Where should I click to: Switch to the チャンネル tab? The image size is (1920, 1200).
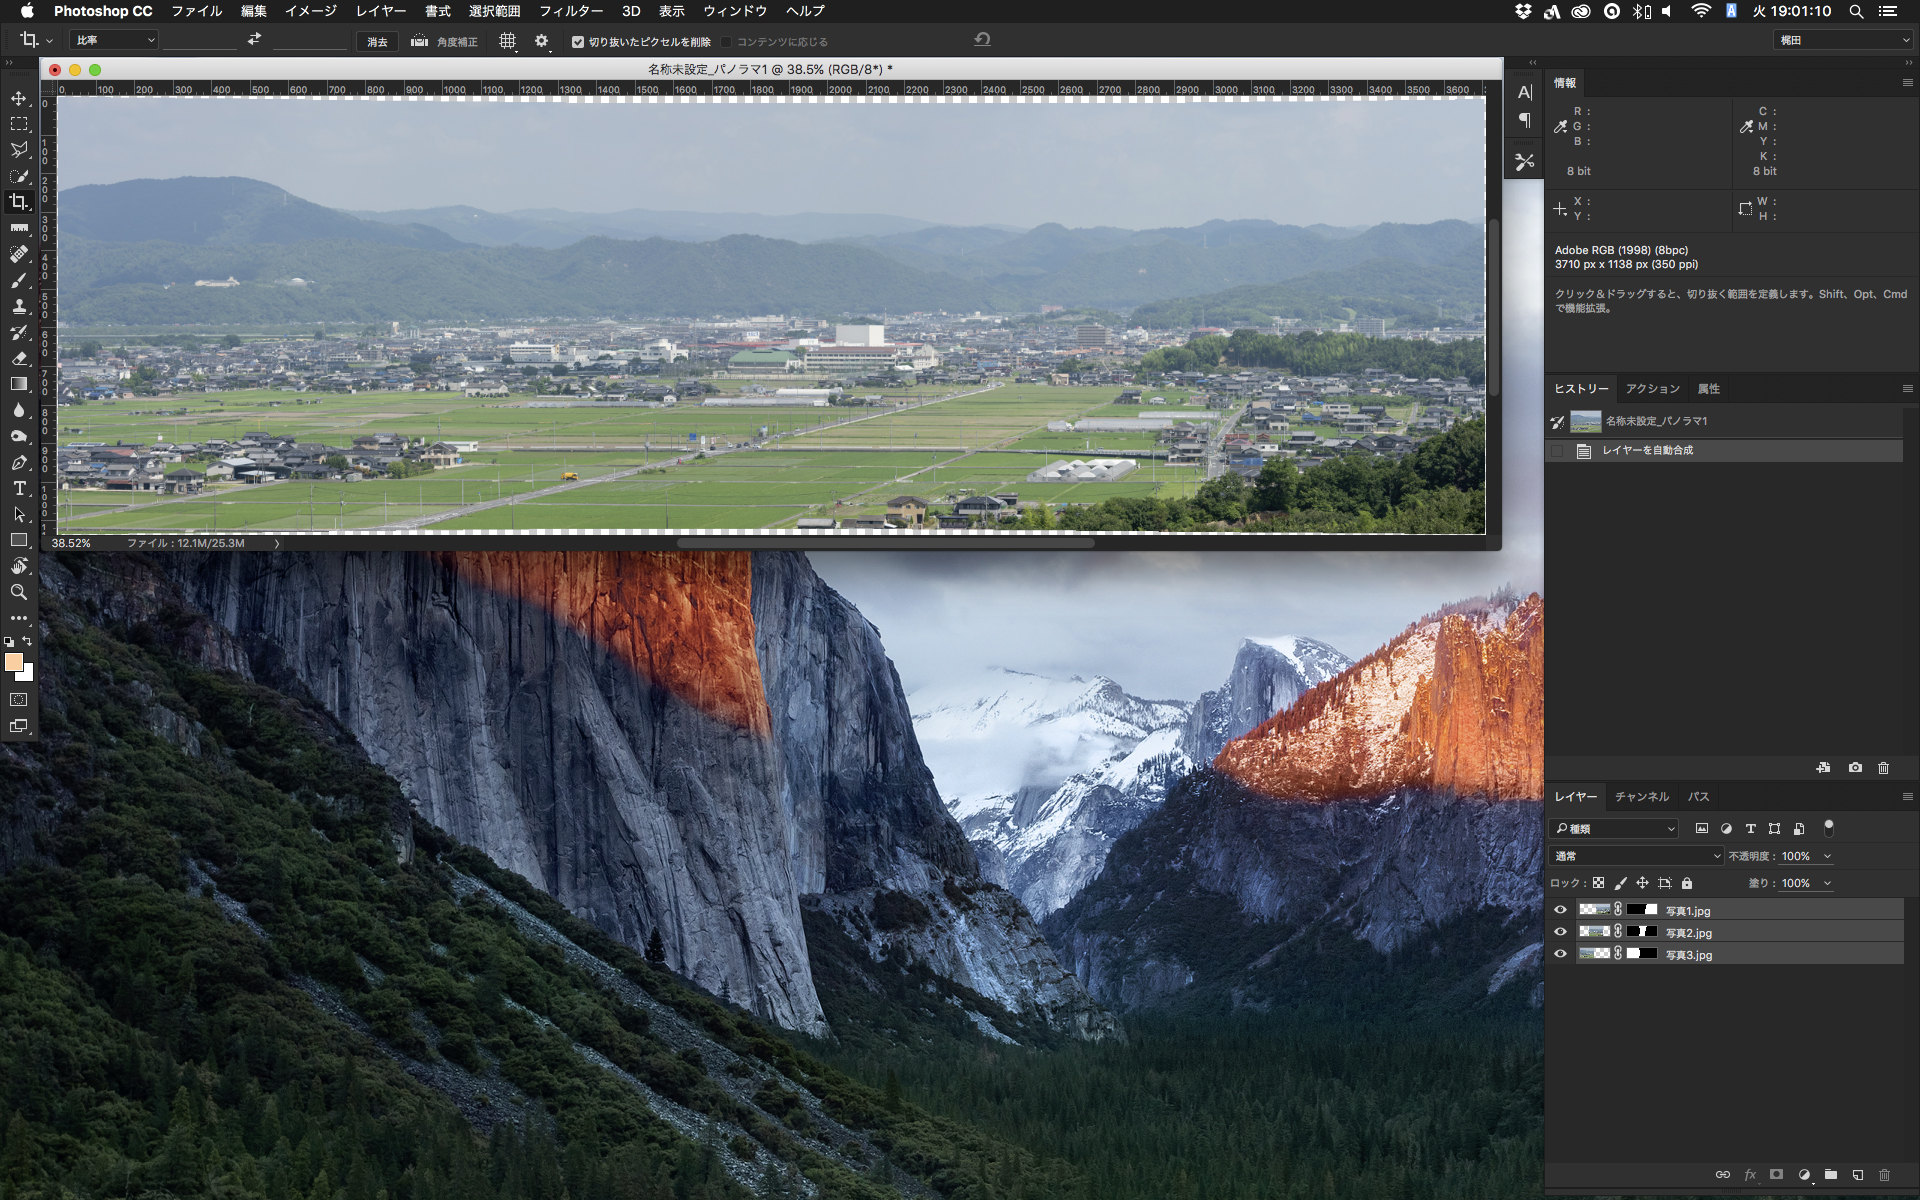click(1642, 797)
